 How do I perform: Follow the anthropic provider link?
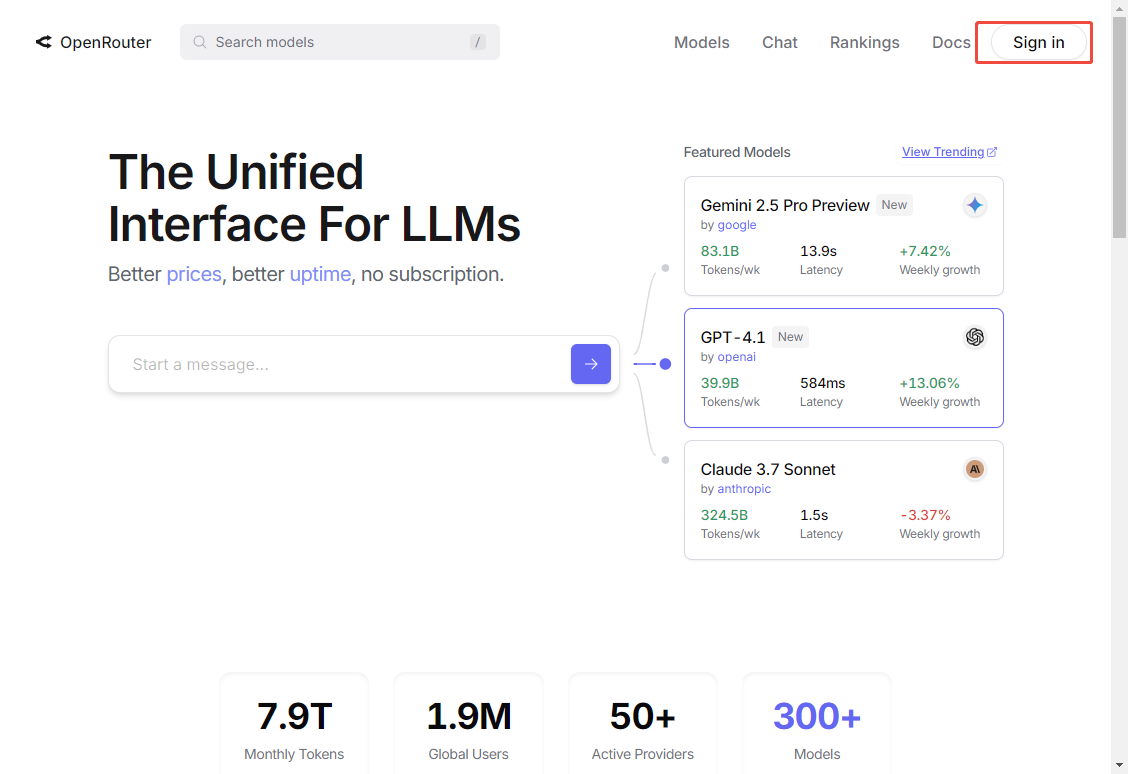(744, 488)
